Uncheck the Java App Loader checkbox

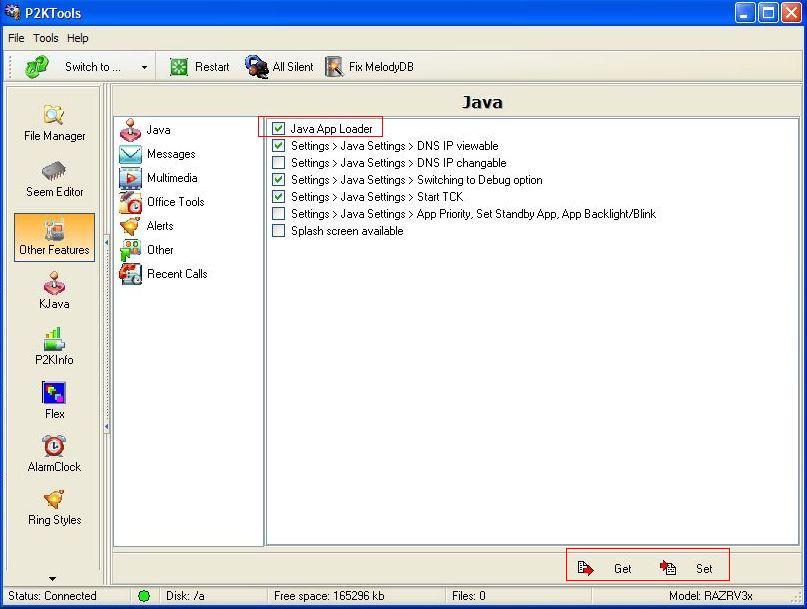pos(279,129)
